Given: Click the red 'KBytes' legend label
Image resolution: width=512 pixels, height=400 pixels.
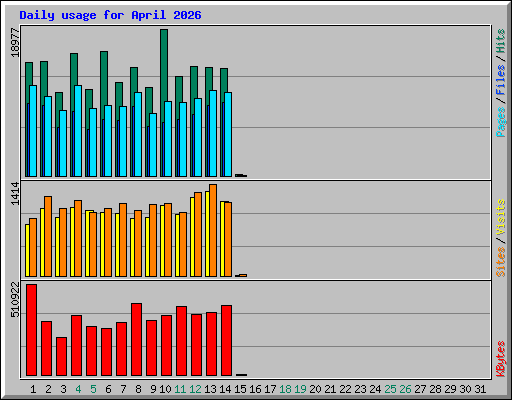Looking at the screenshot, I should (x=500, y=359).
